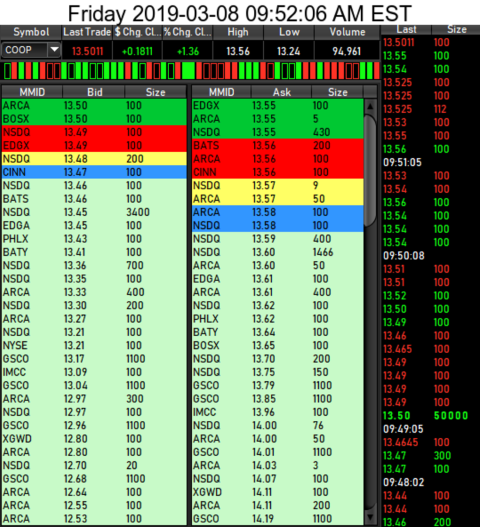Select the 09:48:02 timestamp in time and sales
Viewport: 480px width, 527px height.
click(x=403, y=483)
